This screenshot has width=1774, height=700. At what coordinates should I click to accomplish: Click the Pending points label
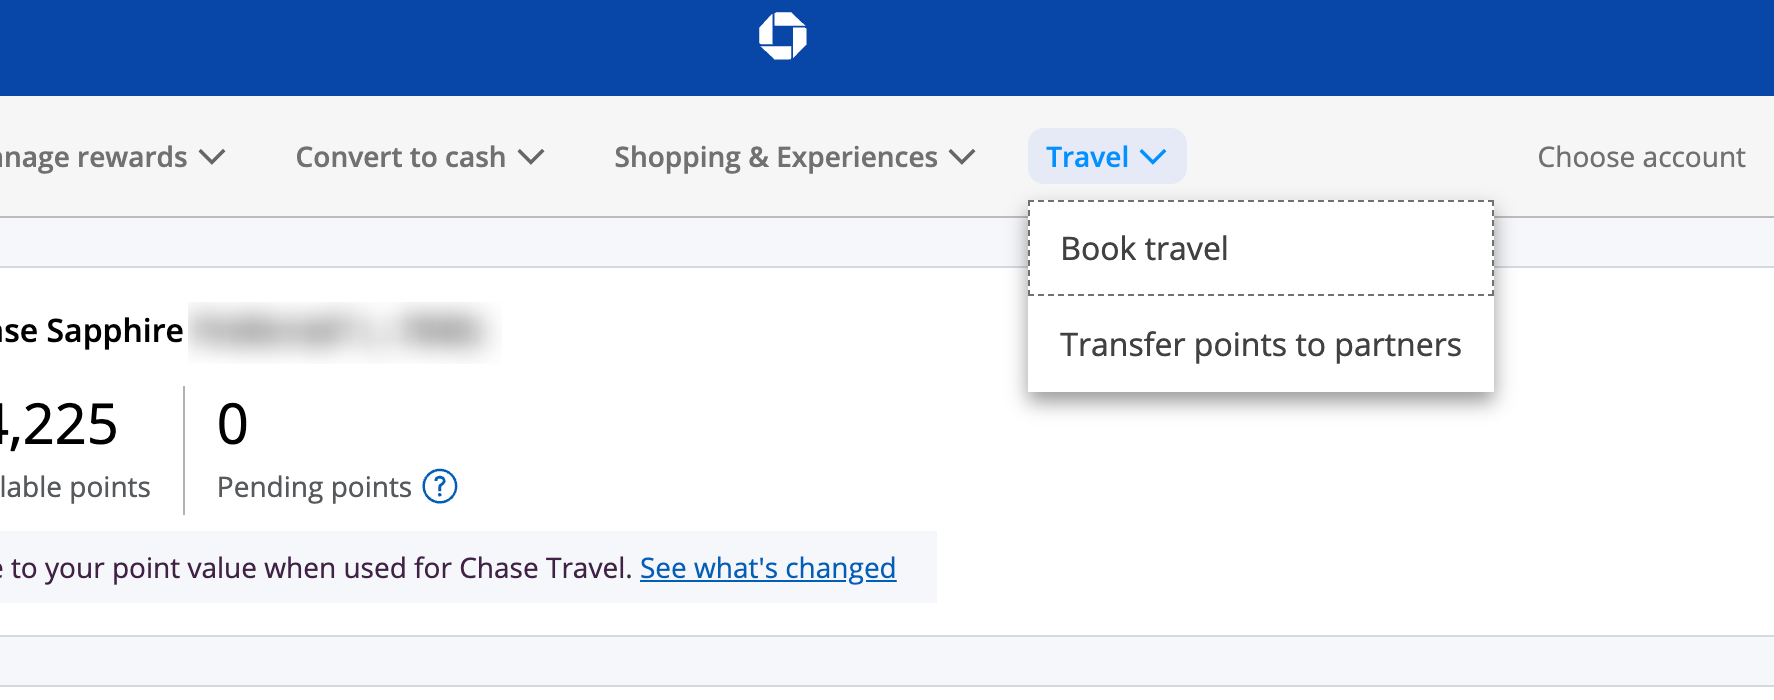click(315, 487)
